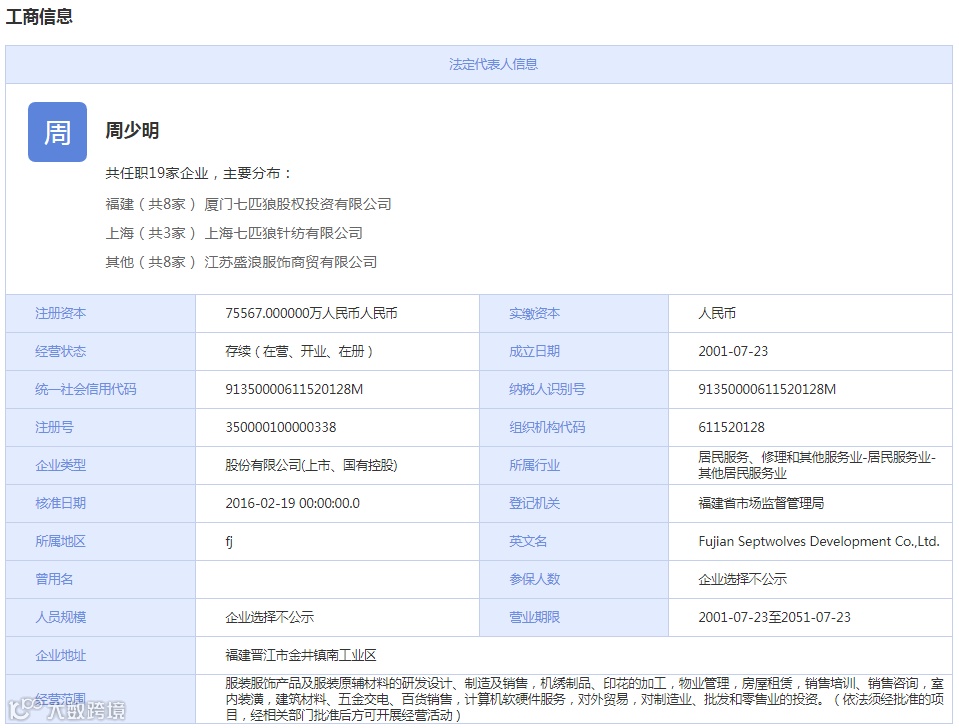Select organization code 611520128

731,427
